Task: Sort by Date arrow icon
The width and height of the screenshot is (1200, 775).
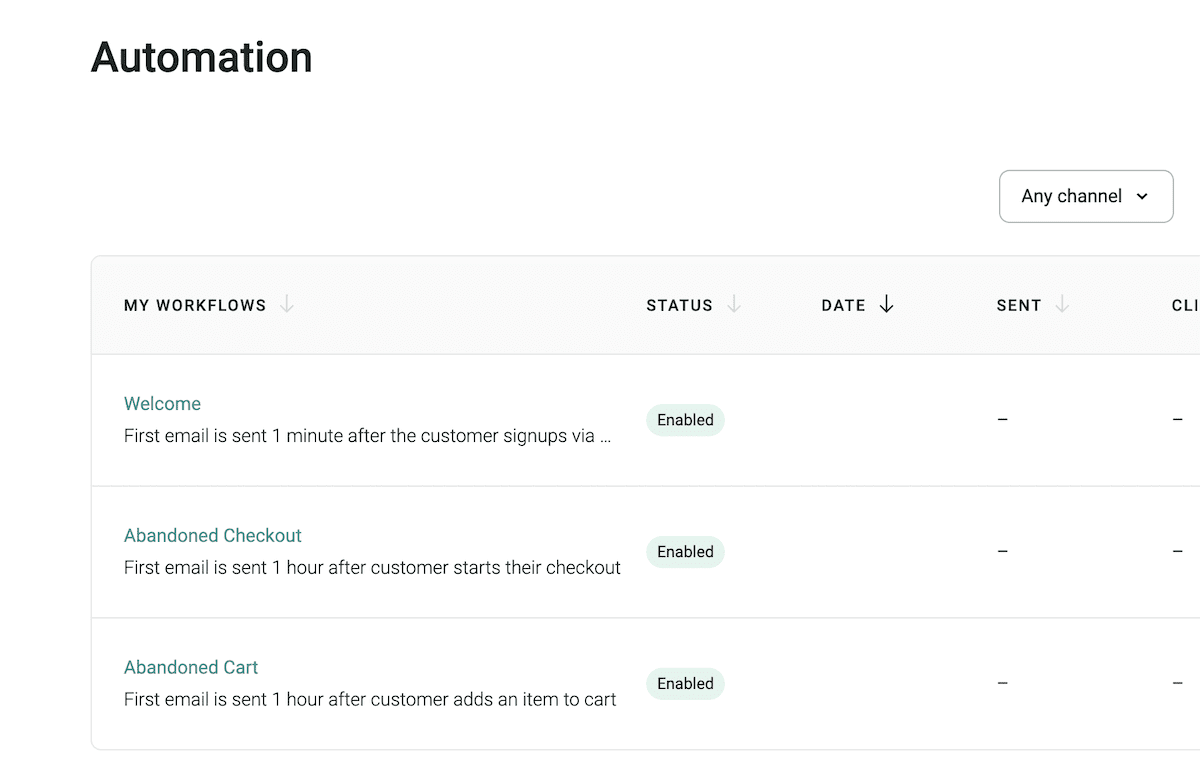Action: [886, 304]
